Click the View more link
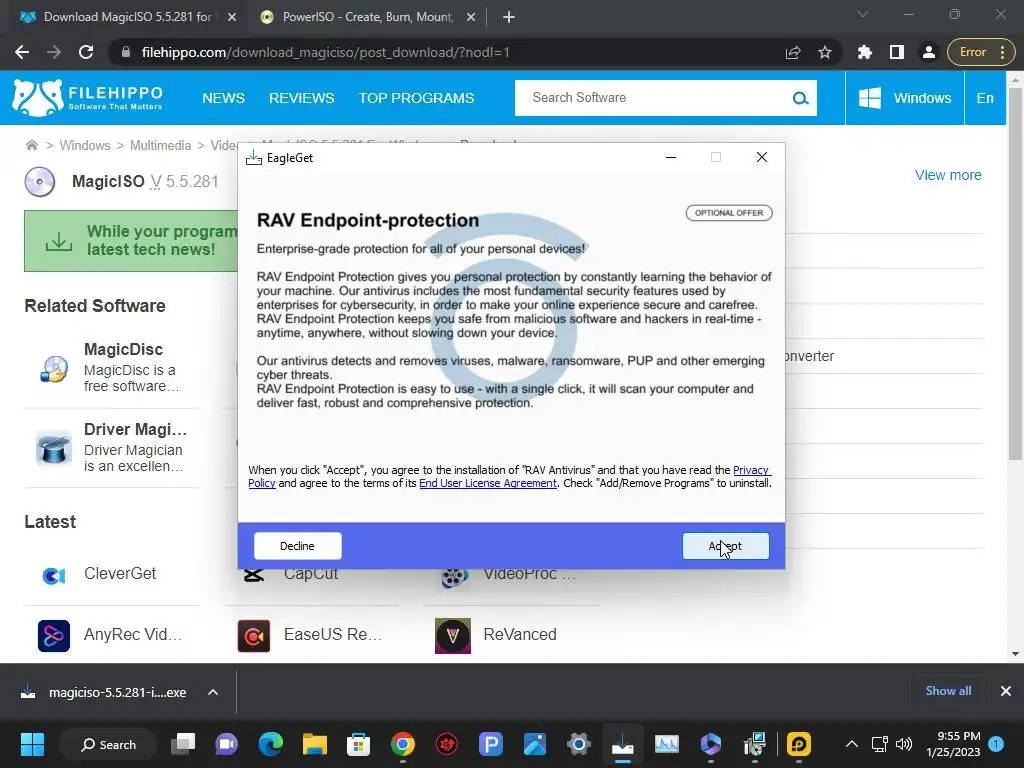1024x768 pixels. pos(948,175)
